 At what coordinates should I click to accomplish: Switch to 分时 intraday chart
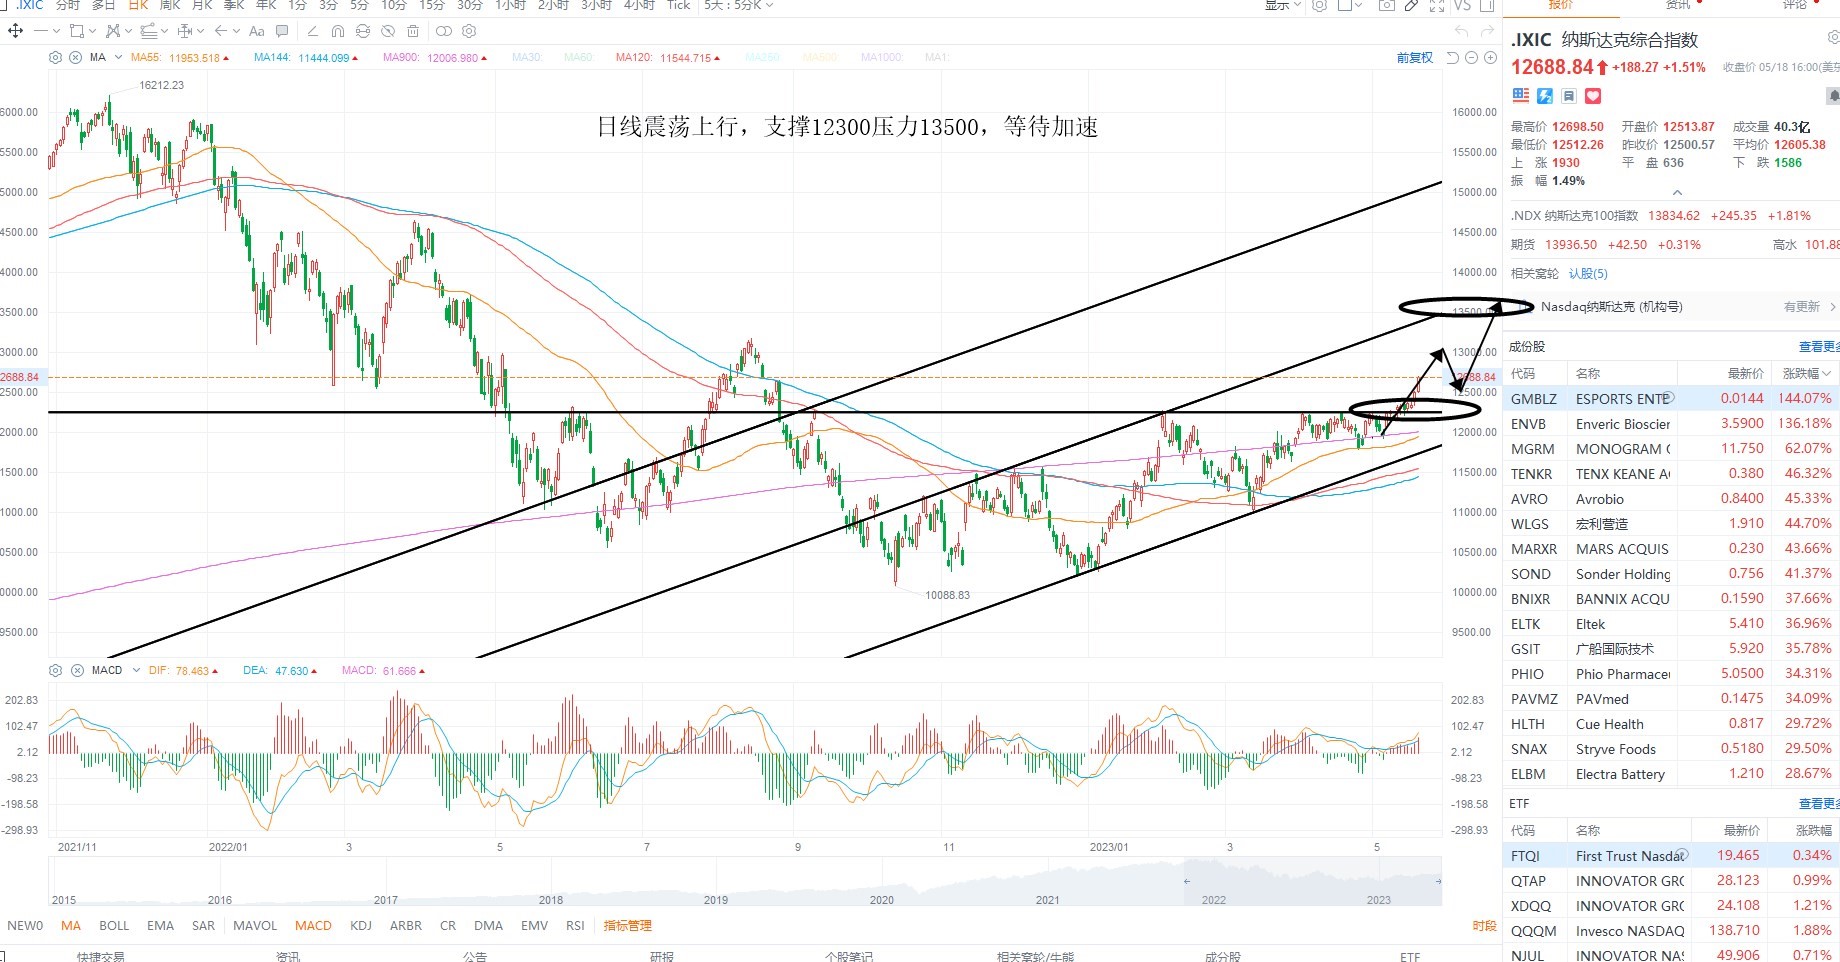coord(68,5)
